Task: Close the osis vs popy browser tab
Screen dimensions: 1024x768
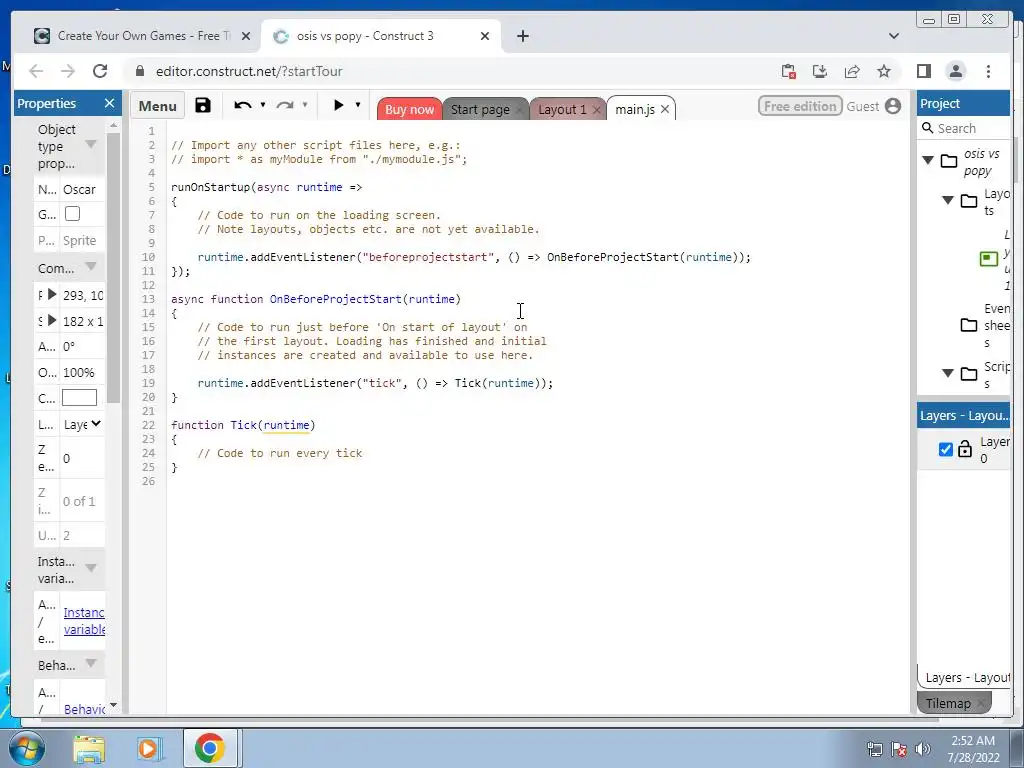Action: pyautogui.click(x=485, y=36)
